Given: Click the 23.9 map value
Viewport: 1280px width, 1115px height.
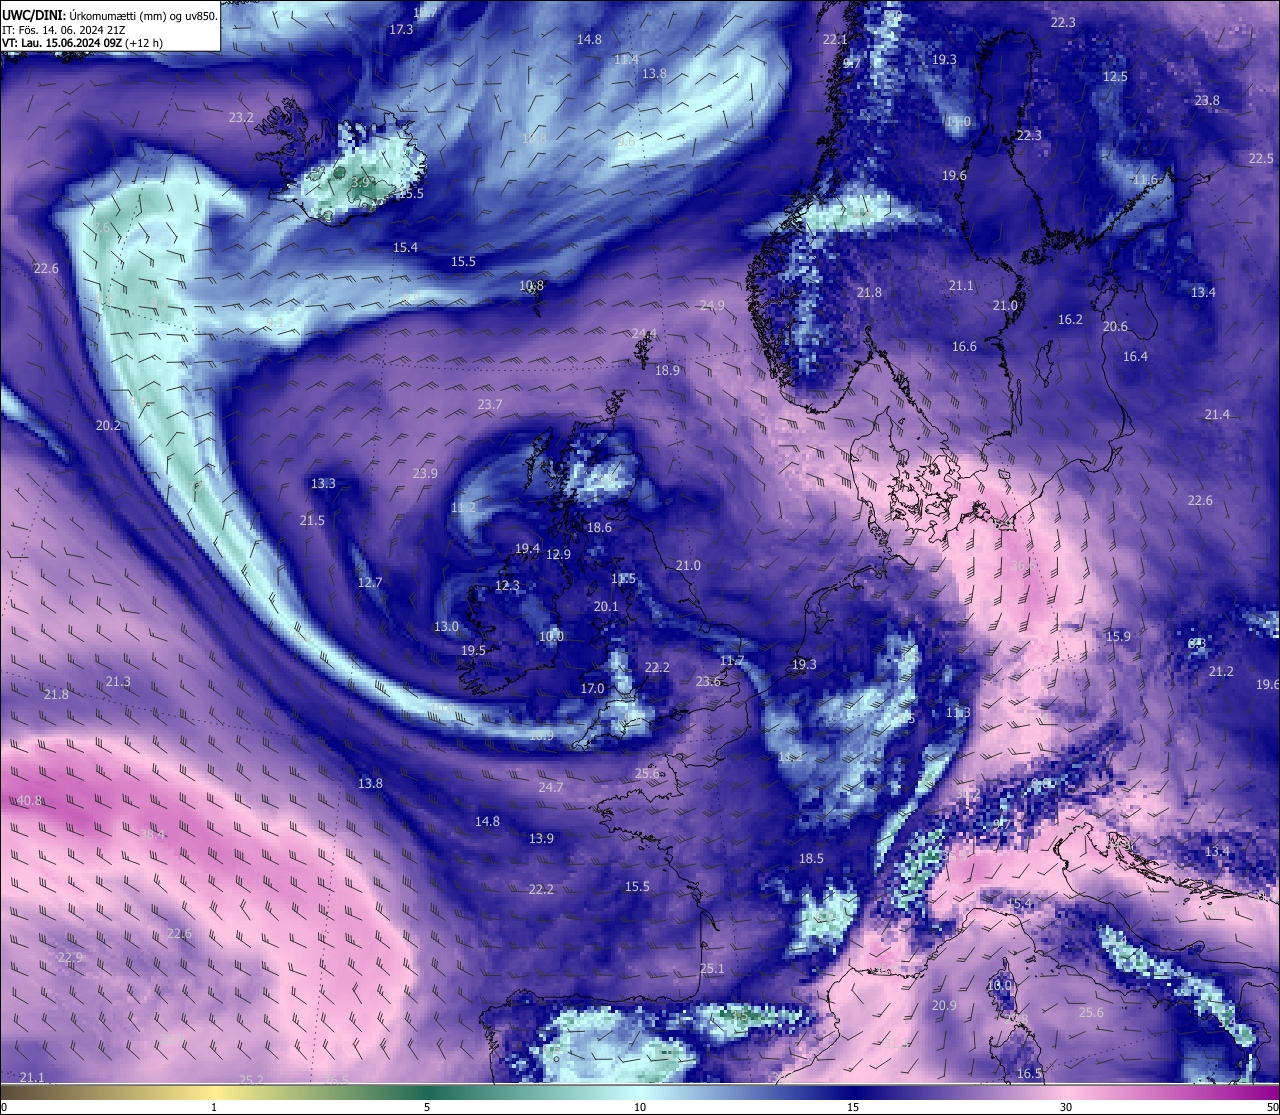Looking at the screenshot, I should point(425,474).
